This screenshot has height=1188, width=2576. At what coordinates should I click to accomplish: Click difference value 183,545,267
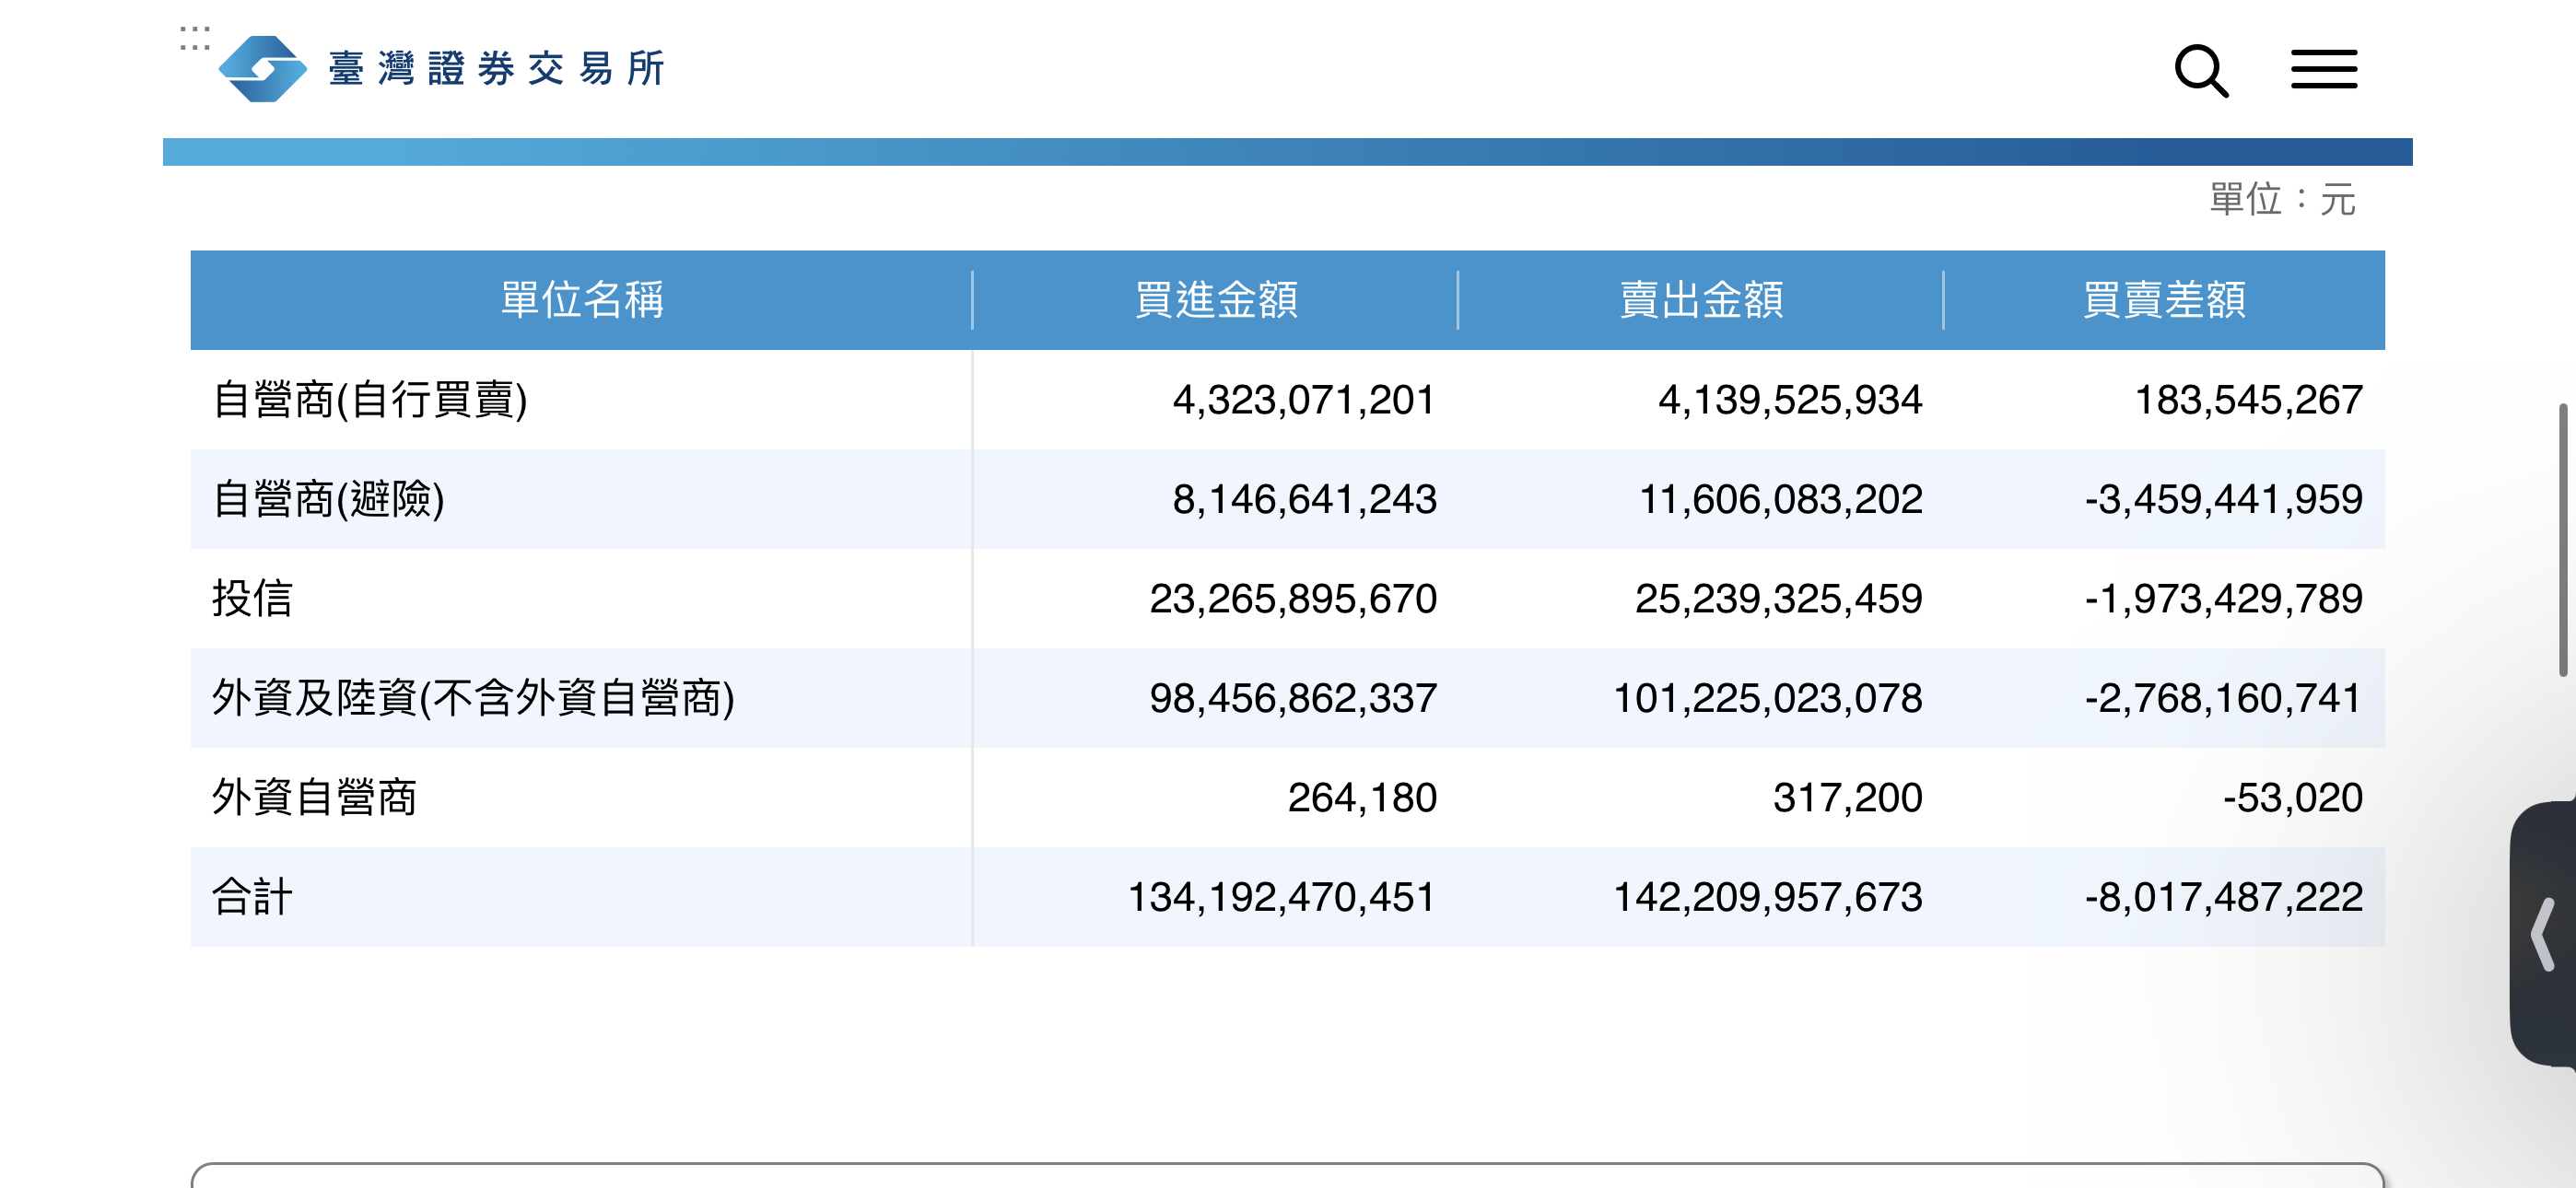[x=2248, y=400]
